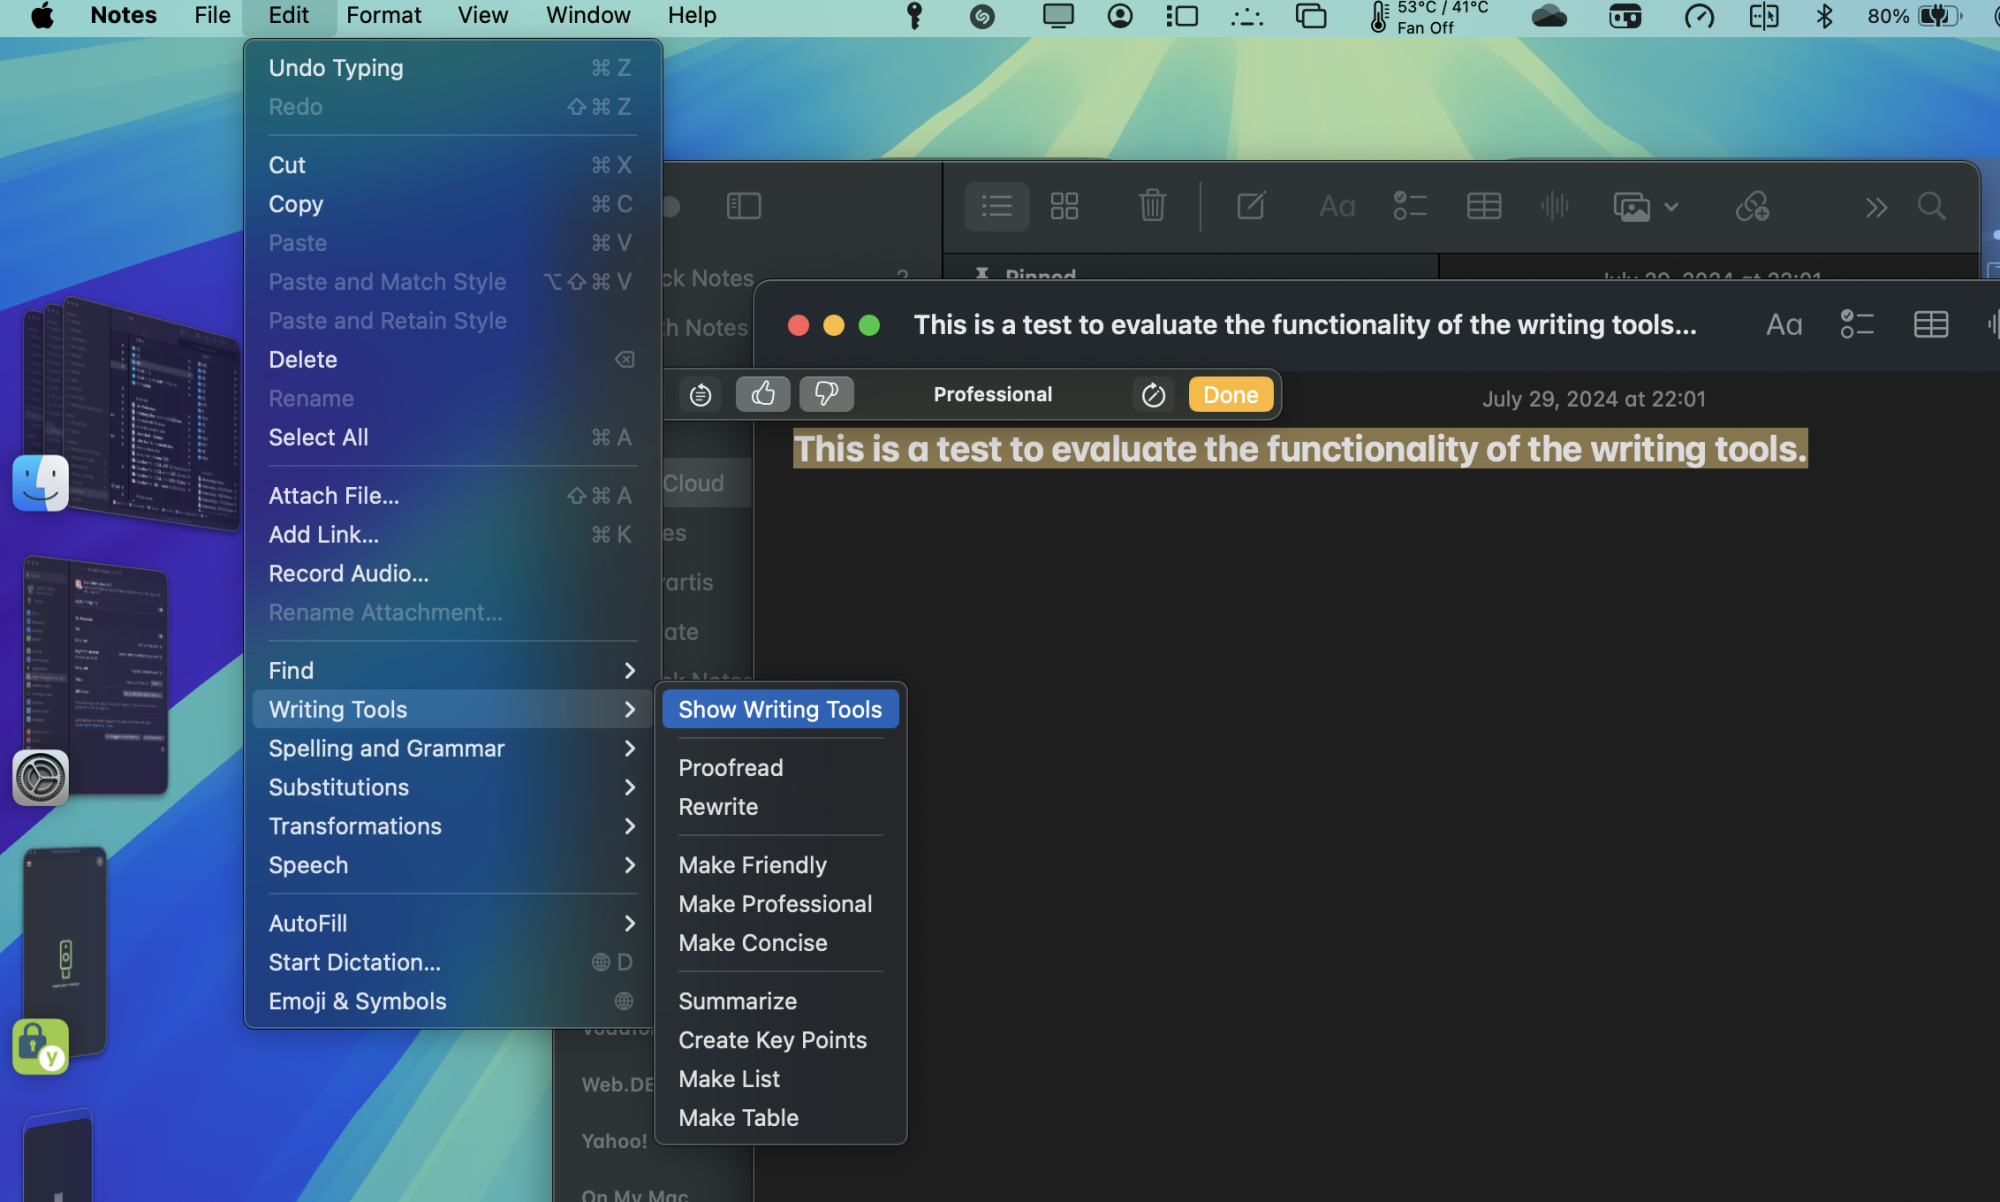
Task: Click the audio waveform record icon
Action: (x=1554, y=206)
